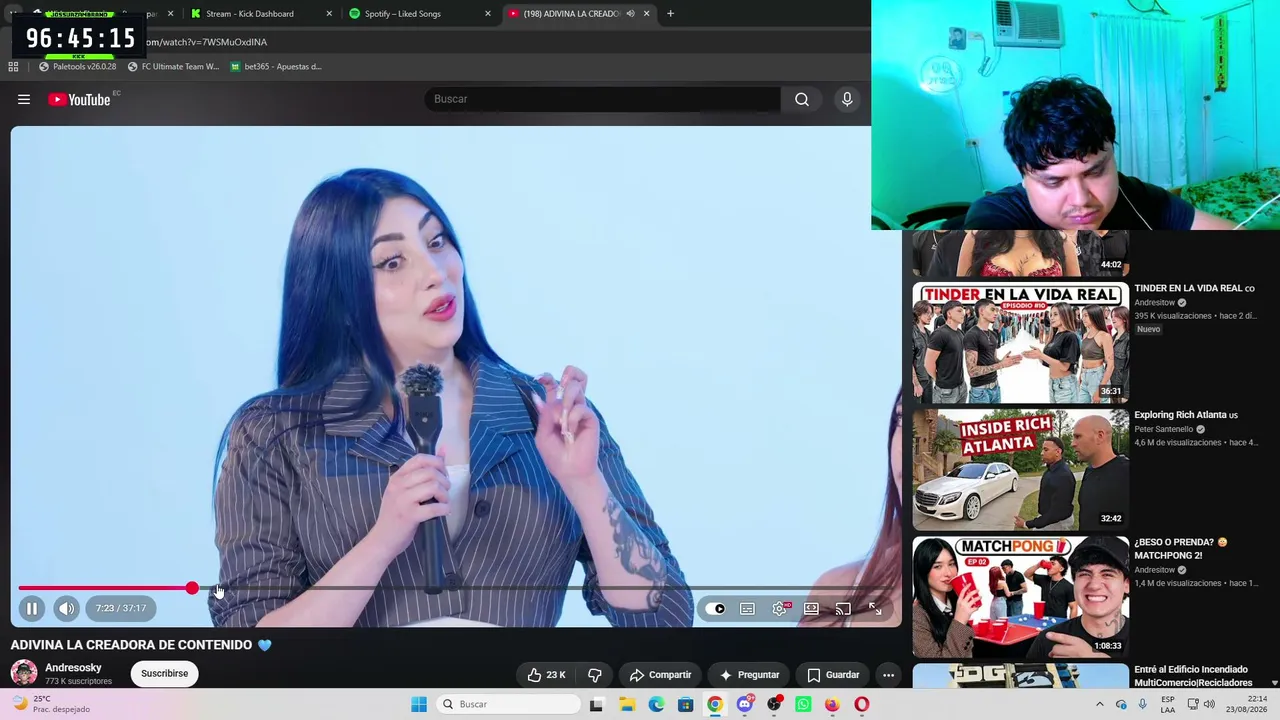1280x720 pixels.
Task: Open the Andresosky channel name link
Action: [x=73, y=668]
